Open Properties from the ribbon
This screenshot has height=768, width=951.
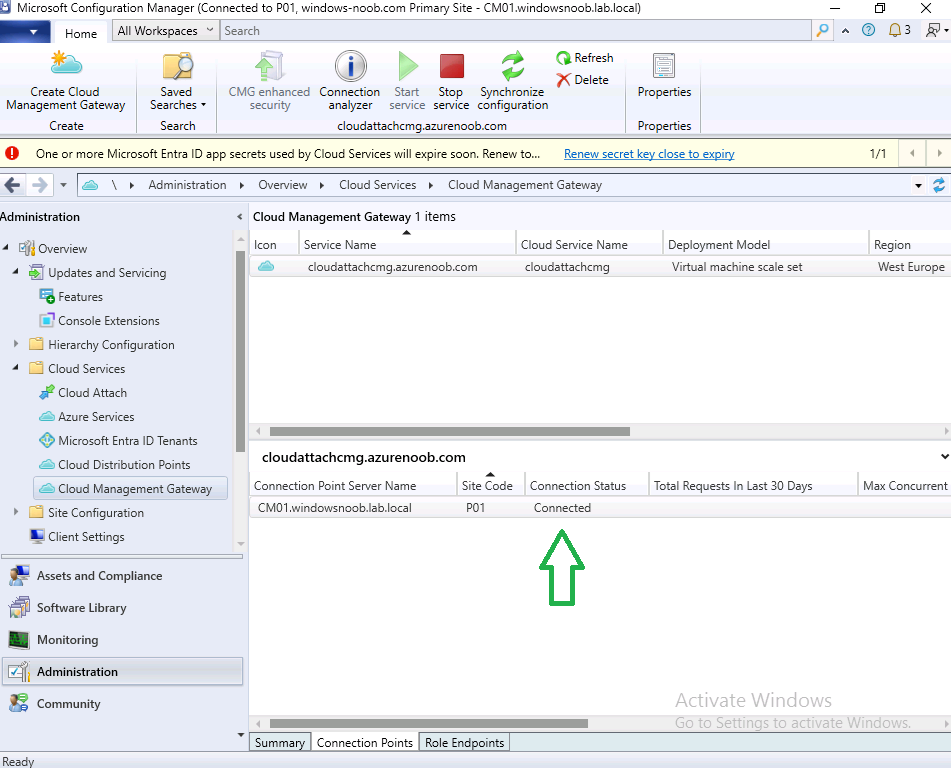tap(664, 76)
